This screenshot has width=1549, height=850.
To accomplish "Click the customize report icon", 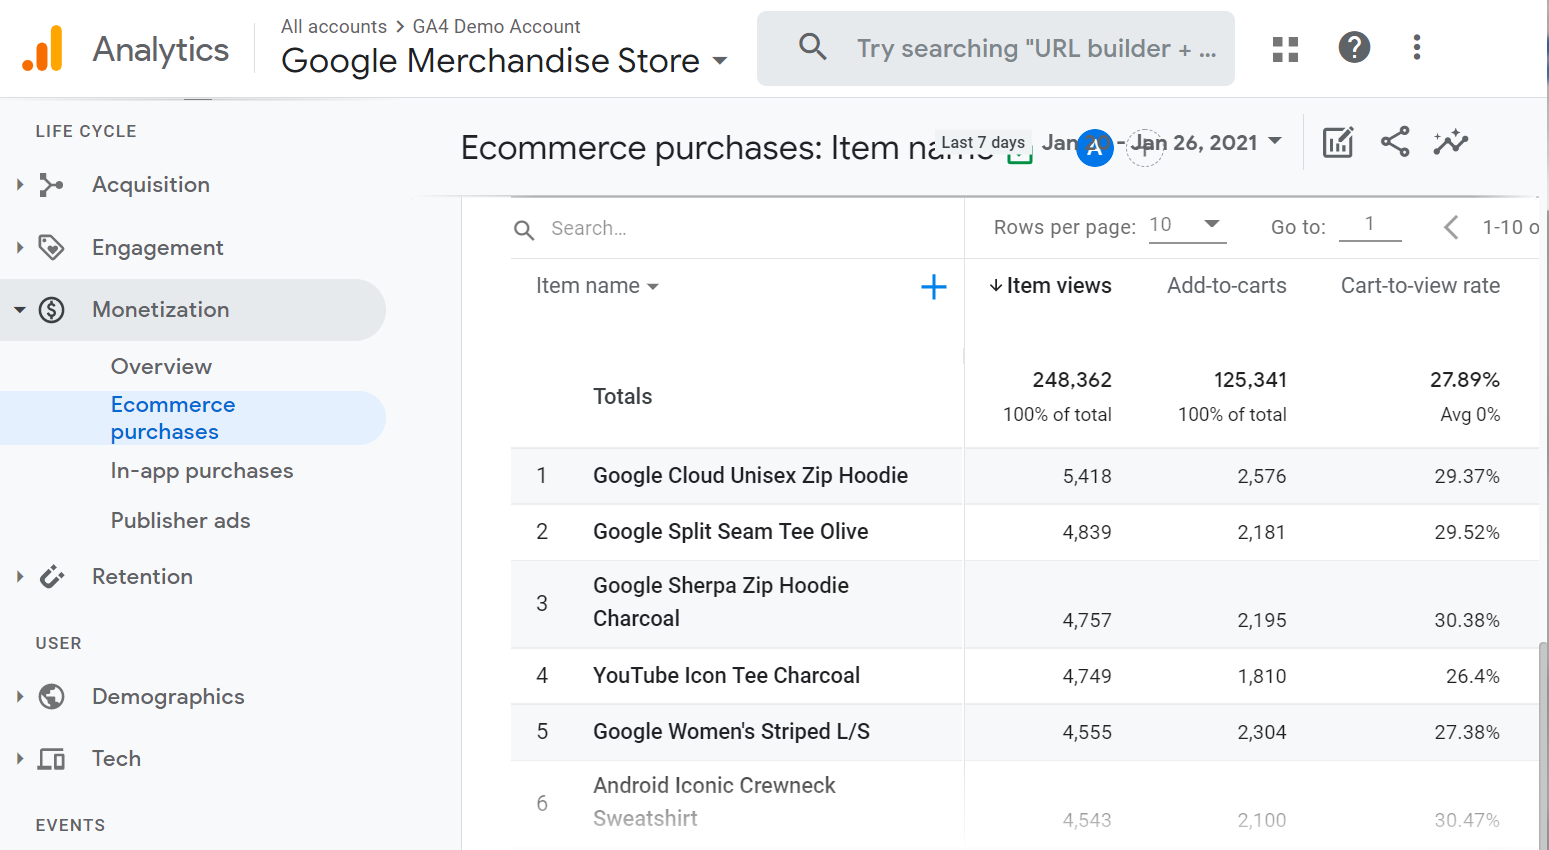I will click(x=1337, y=143).
